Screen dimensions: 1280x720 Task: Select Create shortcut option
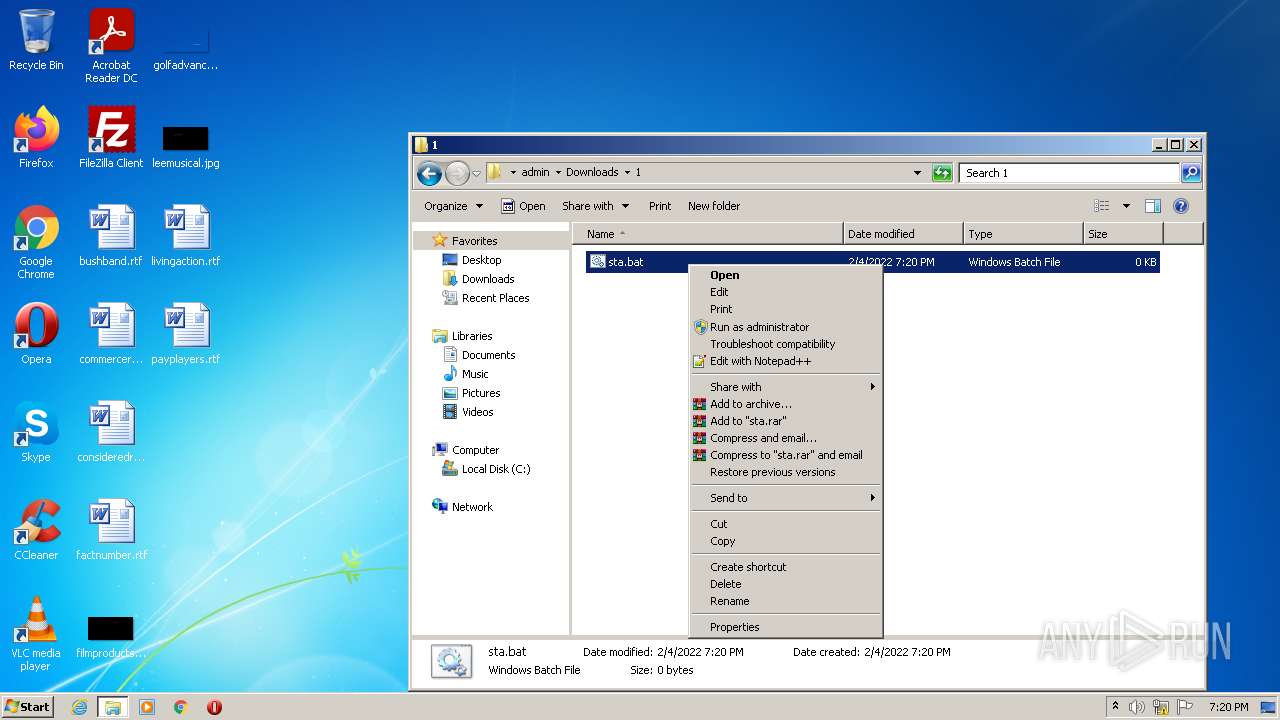(786, 567)
